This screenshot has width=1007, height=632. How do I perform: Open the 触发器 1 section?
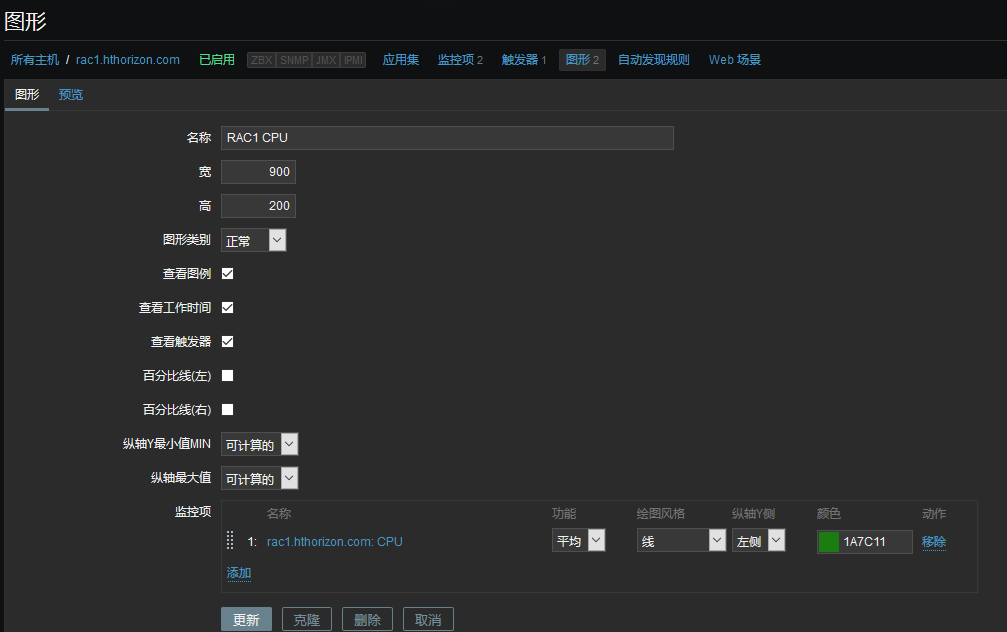523,60
